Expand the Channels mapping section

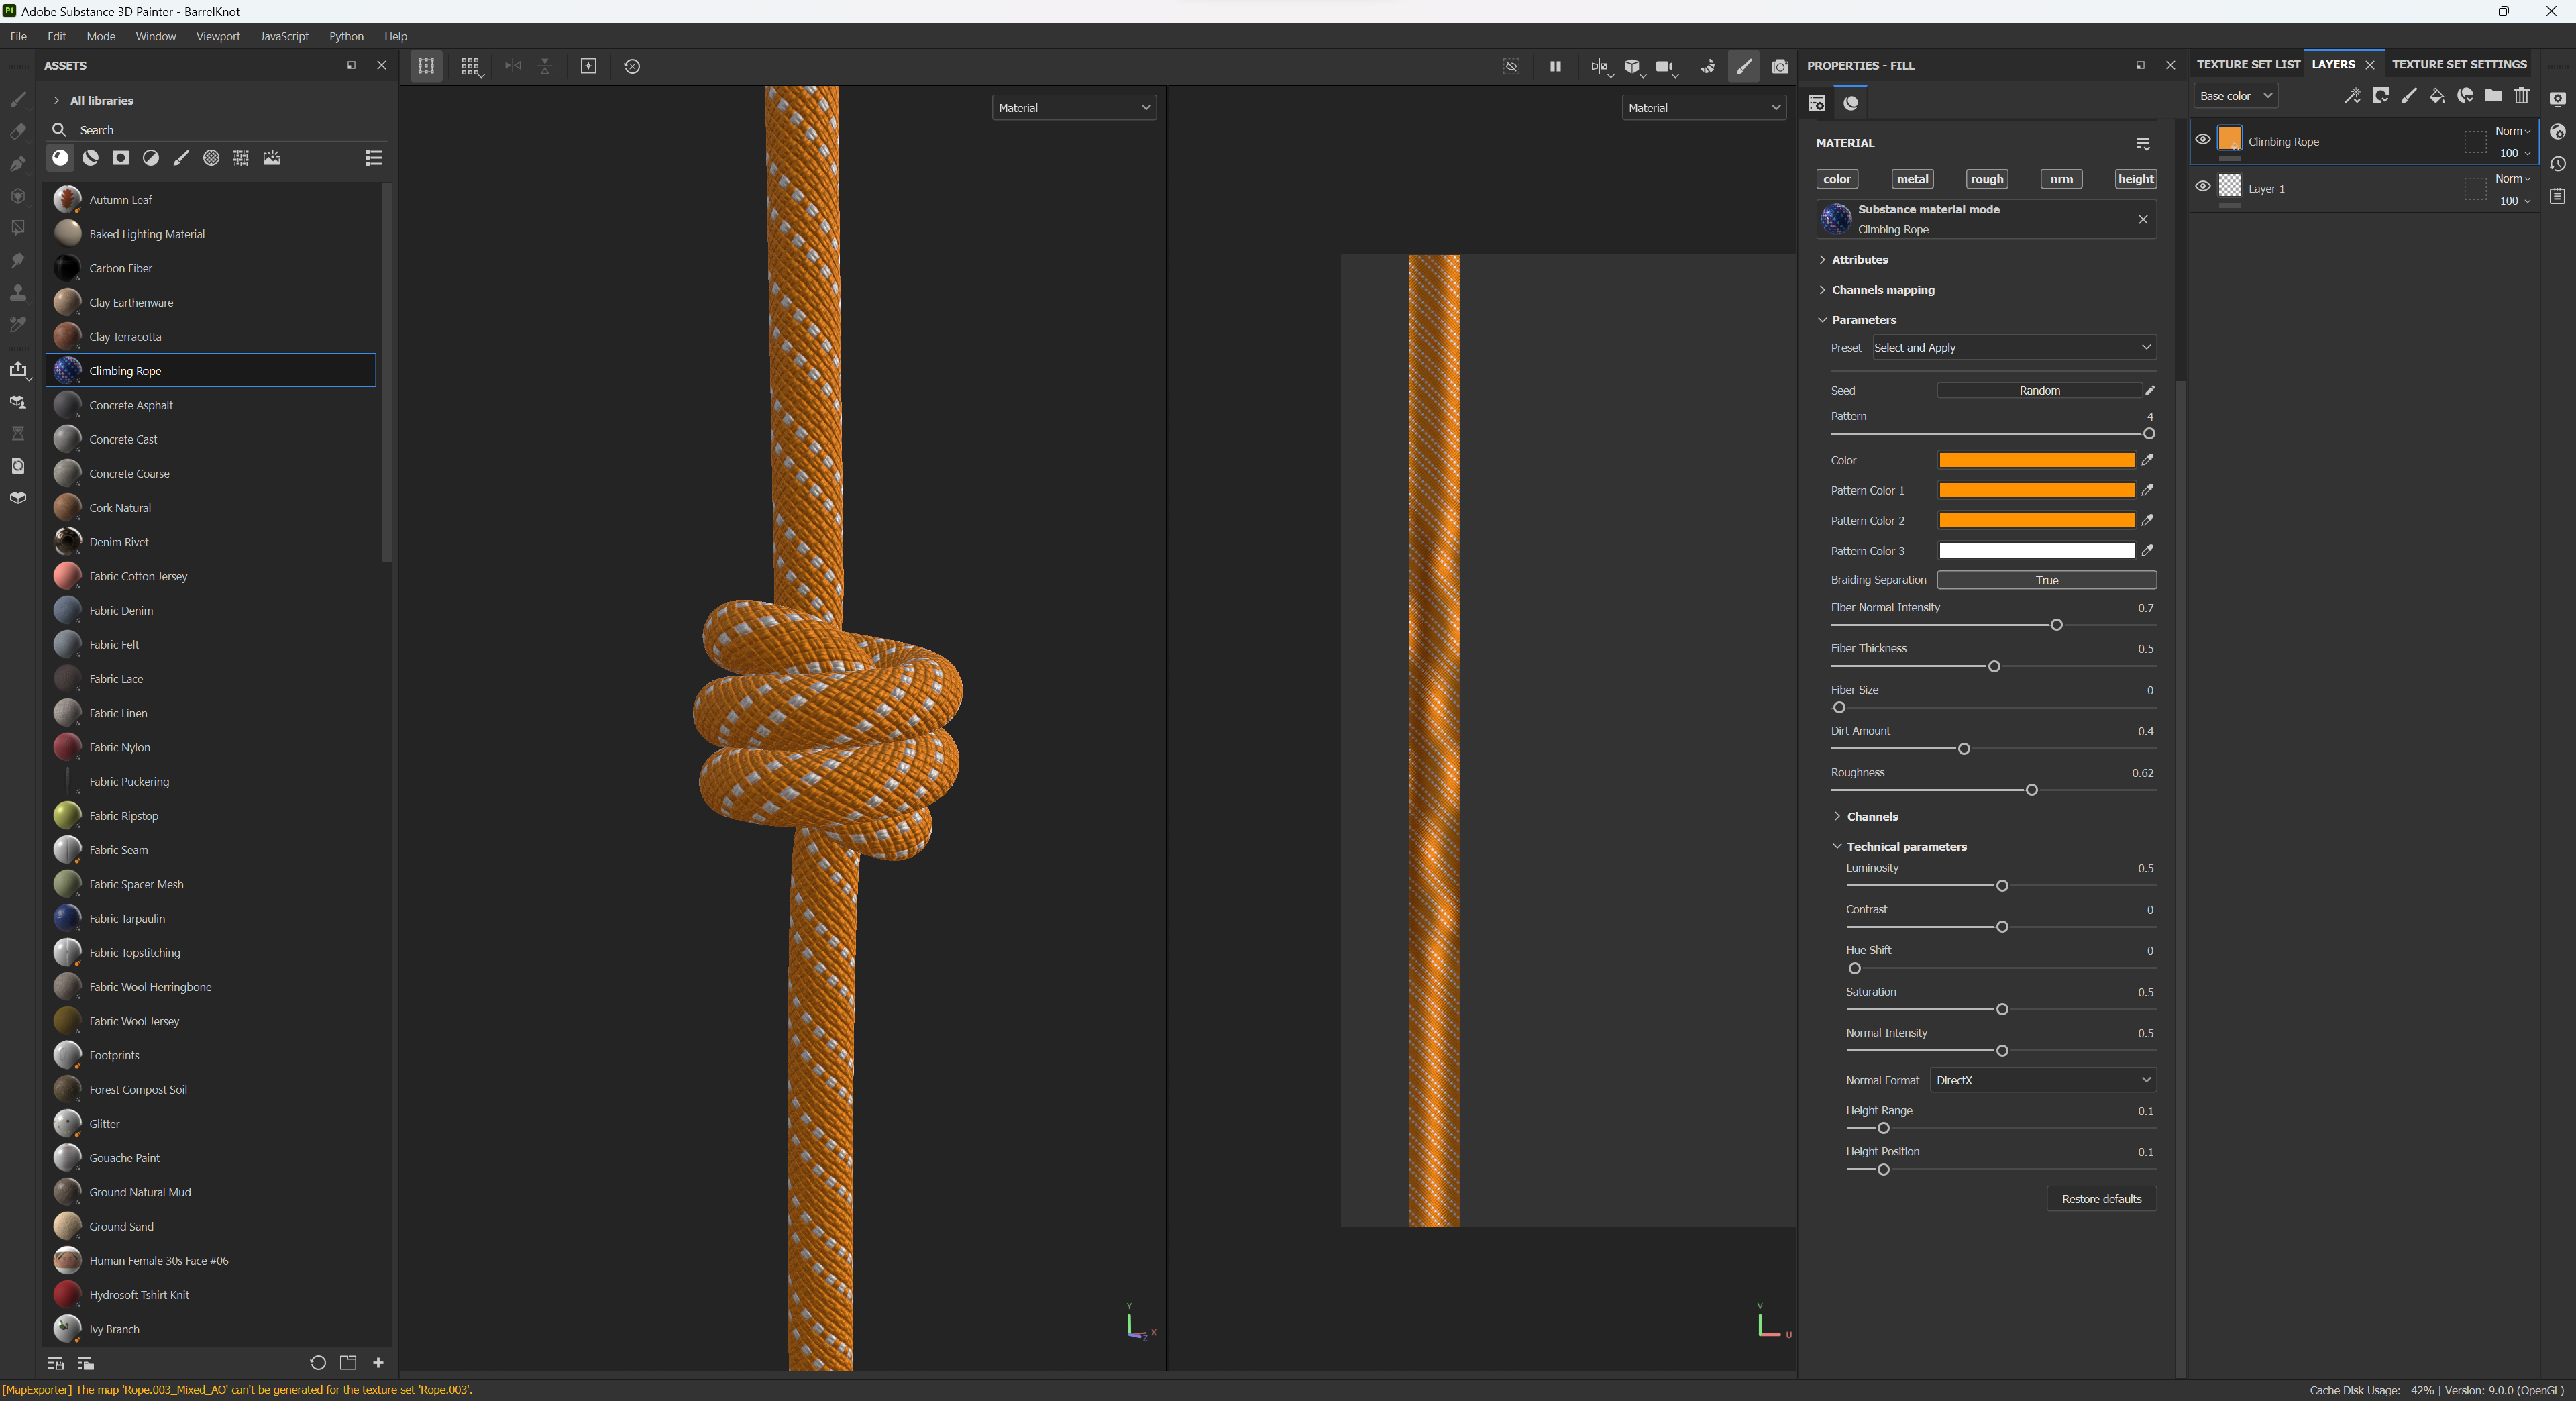pyautogui.click(x=1882, y=290)
